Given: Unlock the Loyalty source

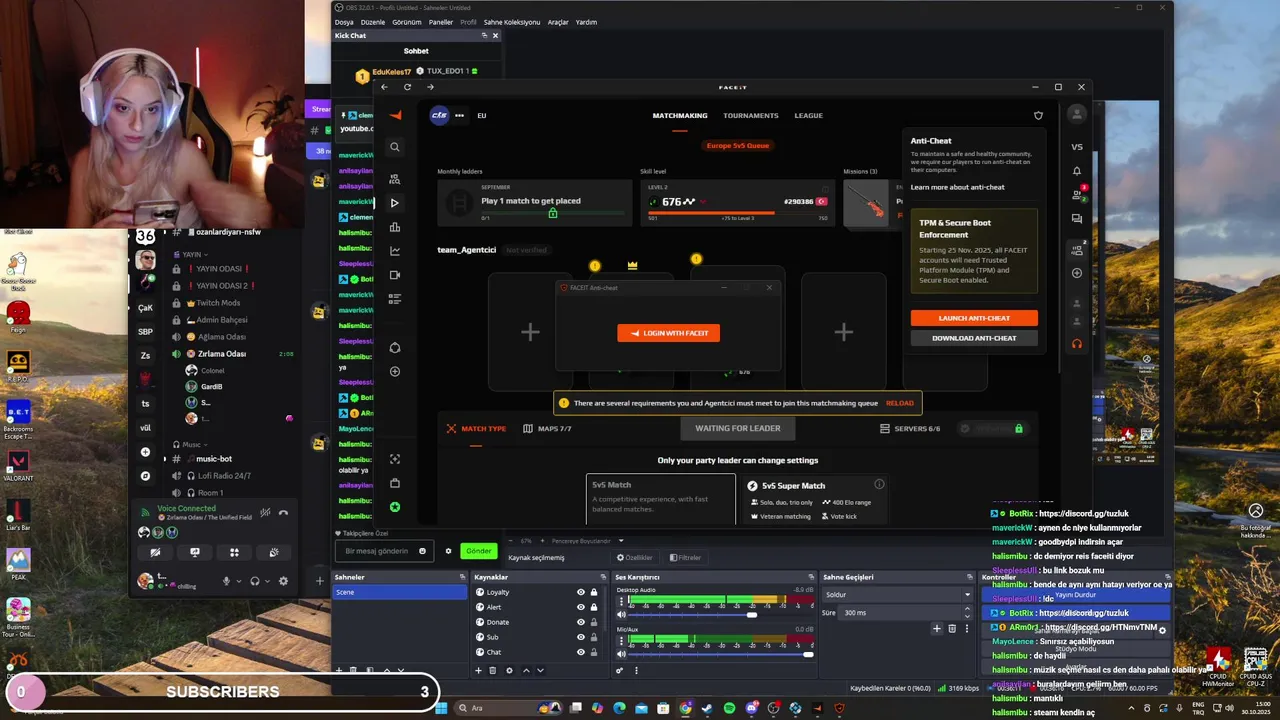Looking at the screenshot, I should (593, 592).
